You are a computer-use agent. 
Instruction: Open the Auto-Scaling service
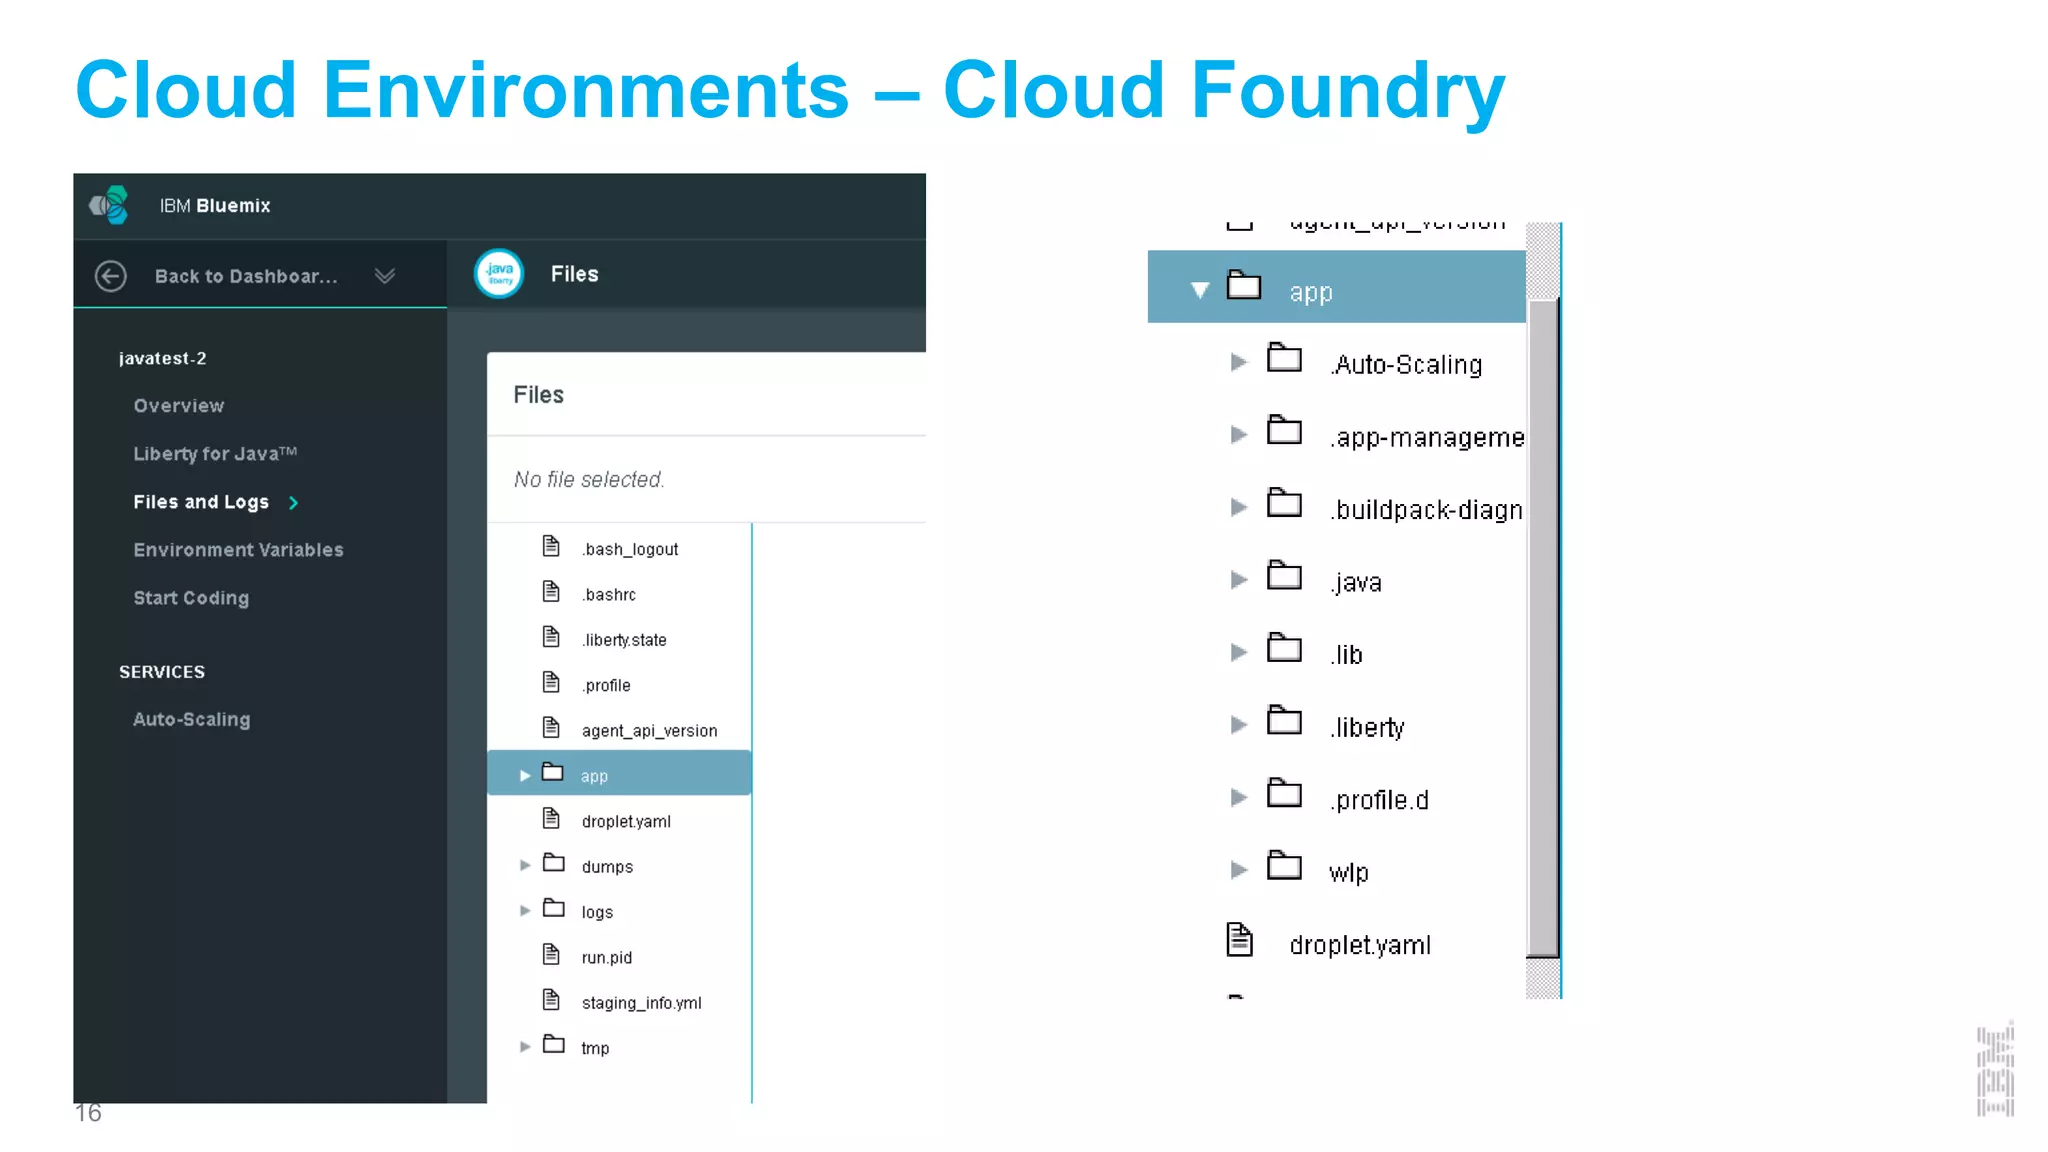coord(192,719)
